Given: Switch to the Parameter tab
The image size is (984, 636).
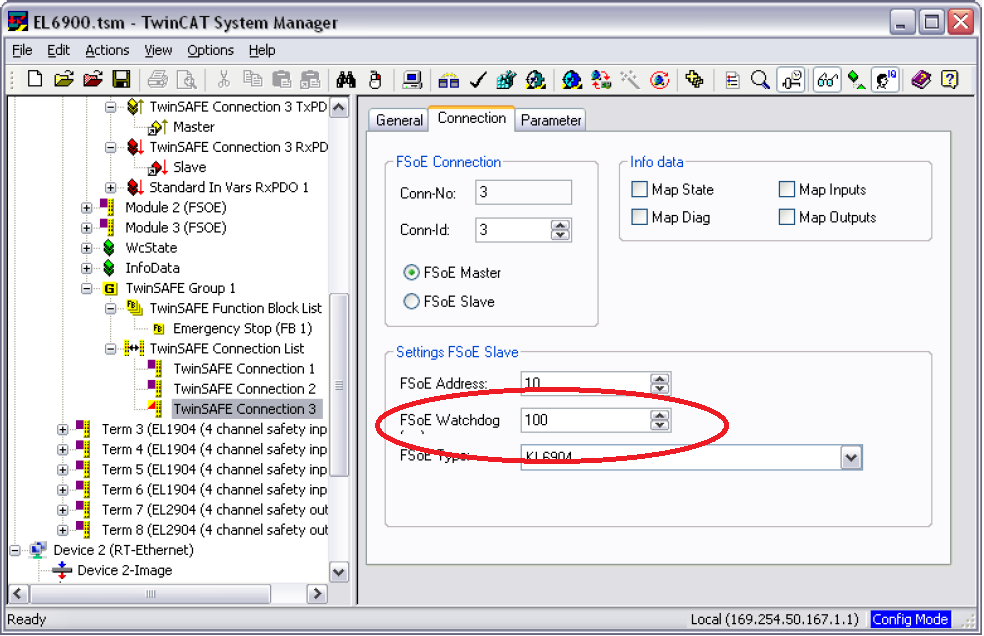Looking at the screenshot, I should pyautogui.click(x=551, y=120).
